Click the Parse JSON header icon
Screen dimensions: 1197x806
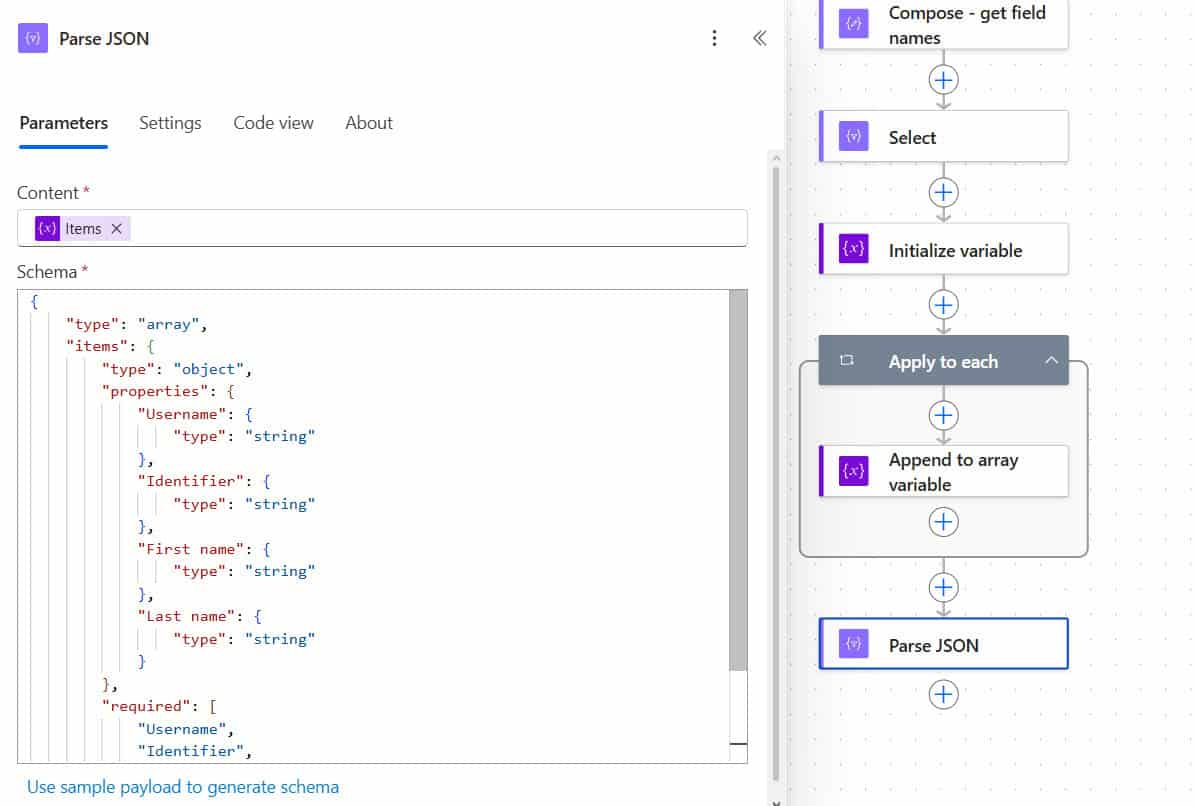tap(33, 38)
